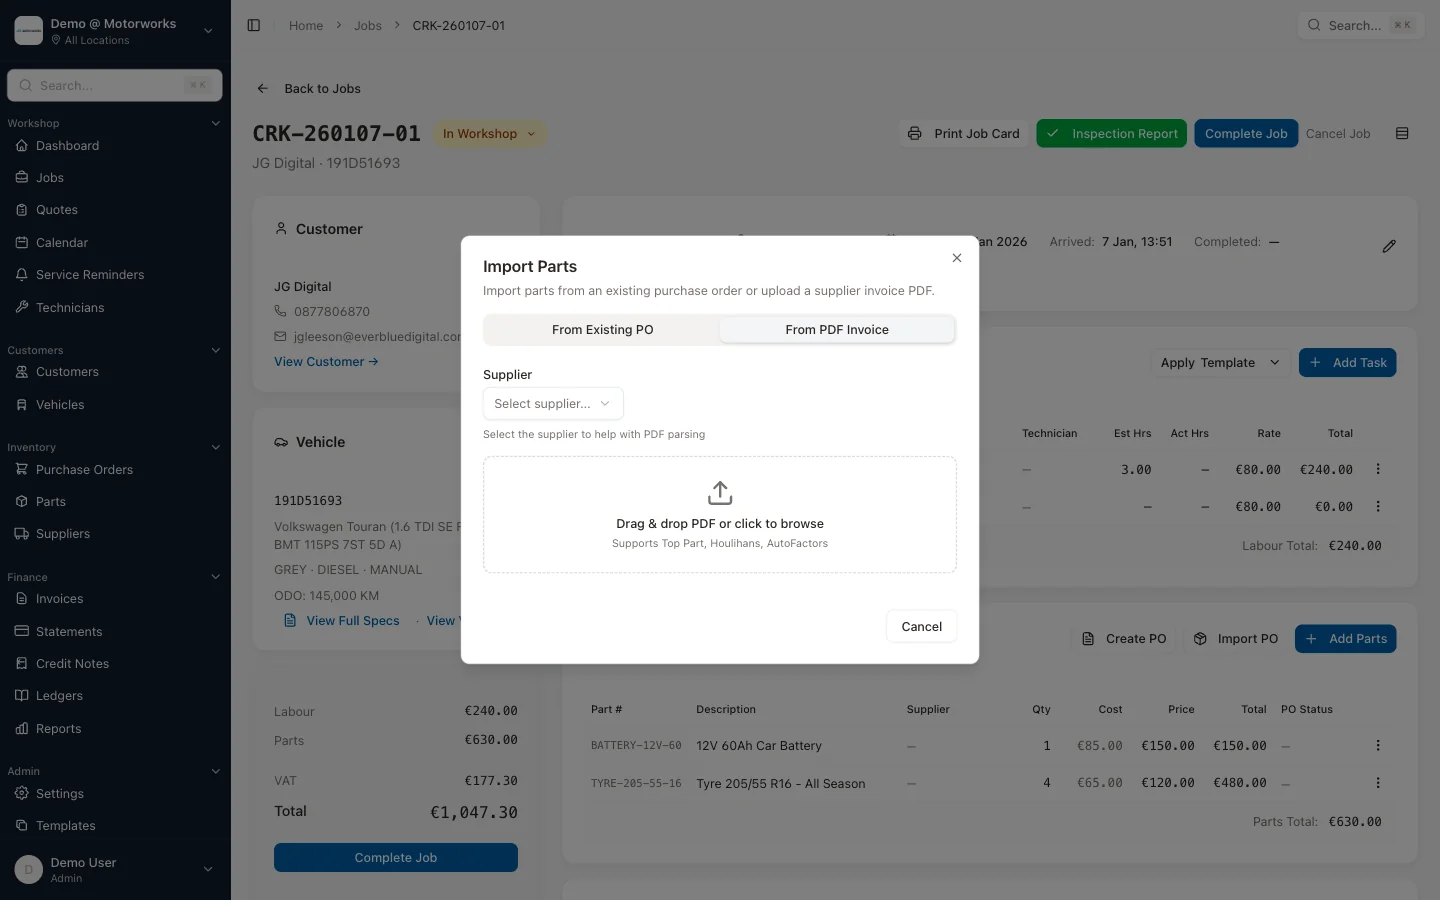Open the Templates admin page
The width and height of the screenshot is (1440, 900).
point(65,826)
